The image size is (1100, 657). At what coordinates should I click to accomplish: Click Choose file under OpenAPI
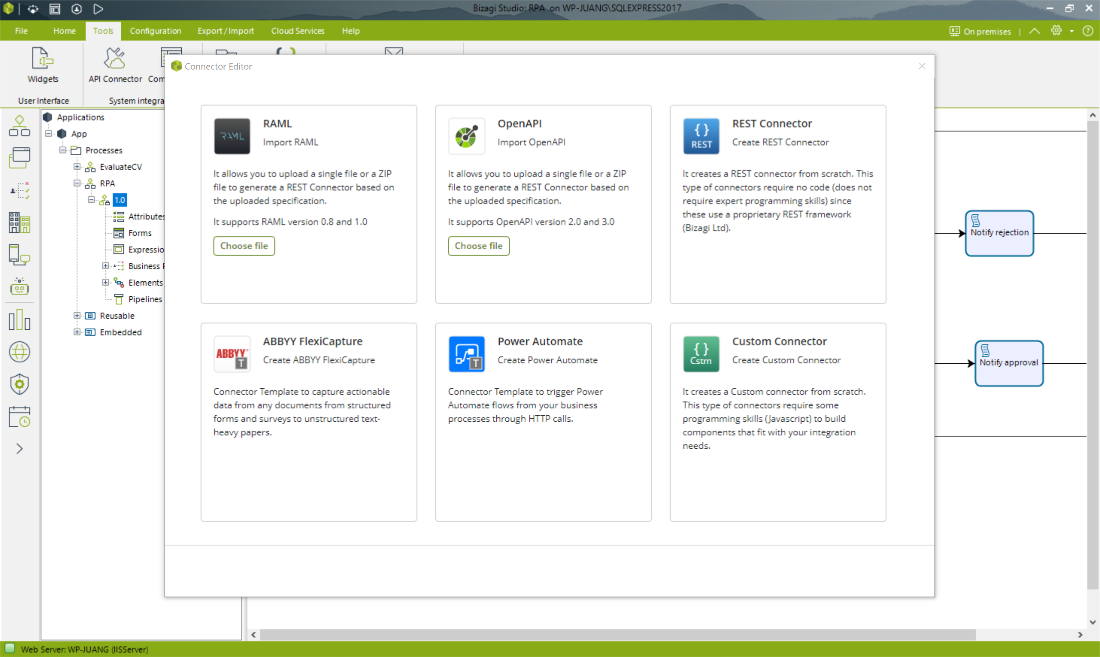click(478, 246)
